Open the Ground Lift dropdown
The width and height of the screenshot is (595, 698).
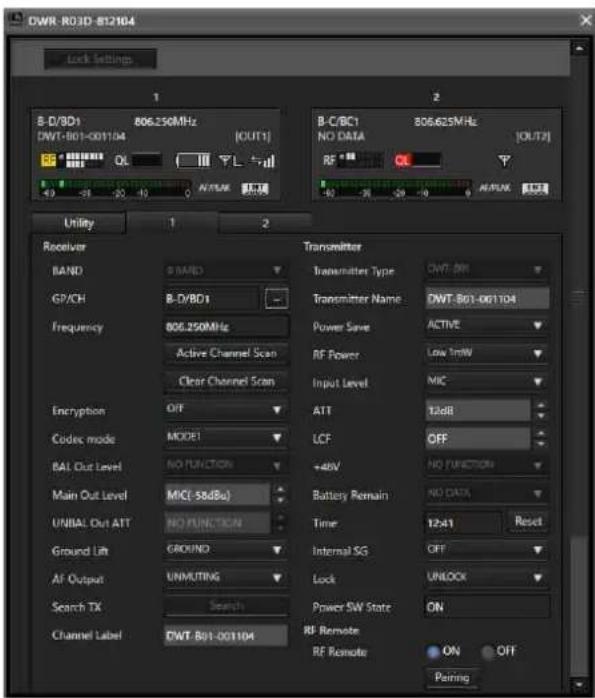(226, 549)
